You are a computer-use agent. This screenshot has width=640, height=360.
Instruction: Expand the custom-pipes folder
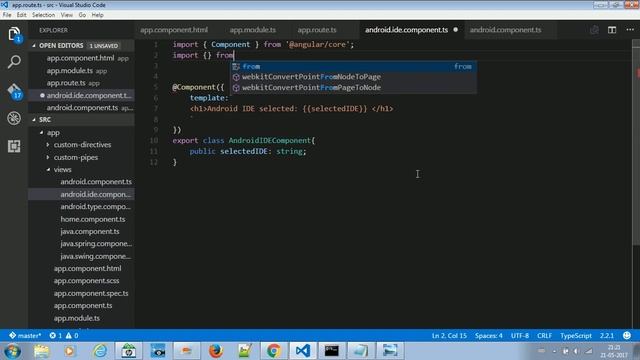48,157
